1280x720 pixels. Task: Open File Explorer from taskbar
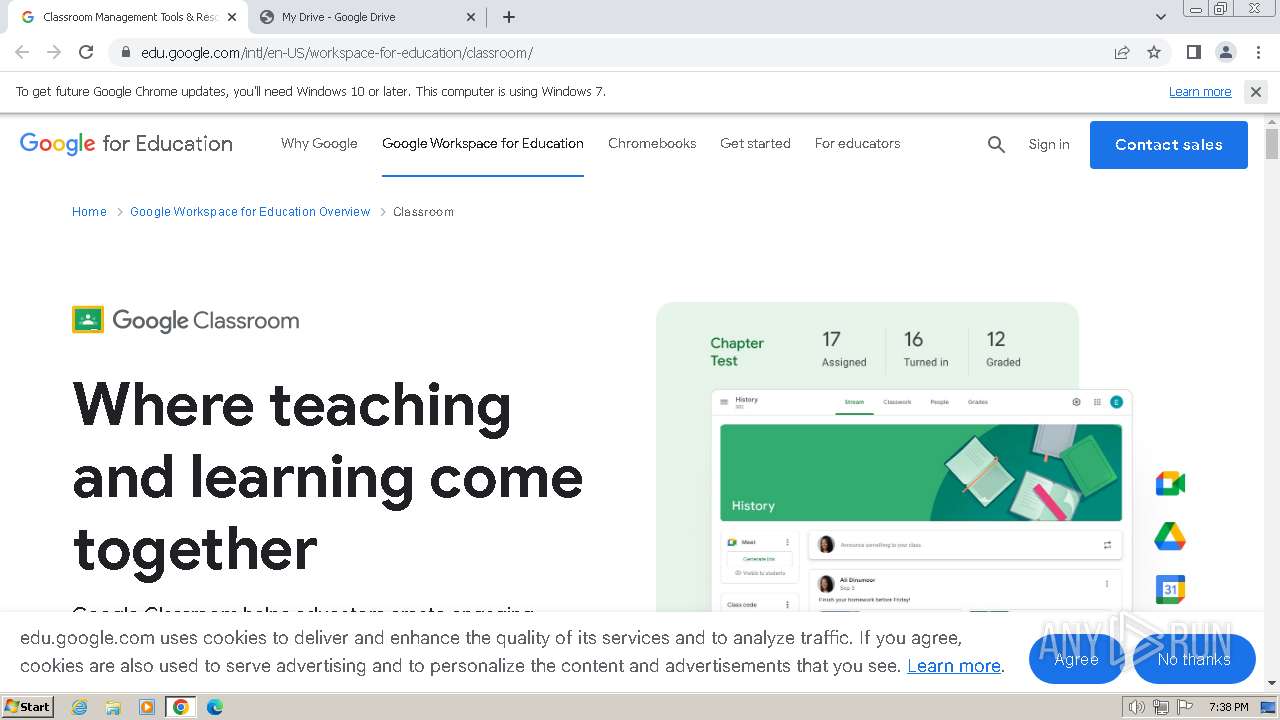[x=113, y=707]
